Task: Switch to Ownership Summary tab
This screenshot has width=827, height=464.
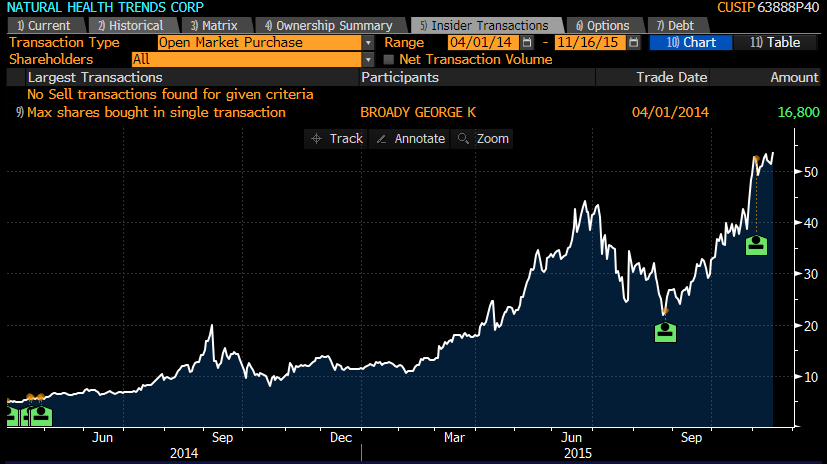Action: click(333, 25)
